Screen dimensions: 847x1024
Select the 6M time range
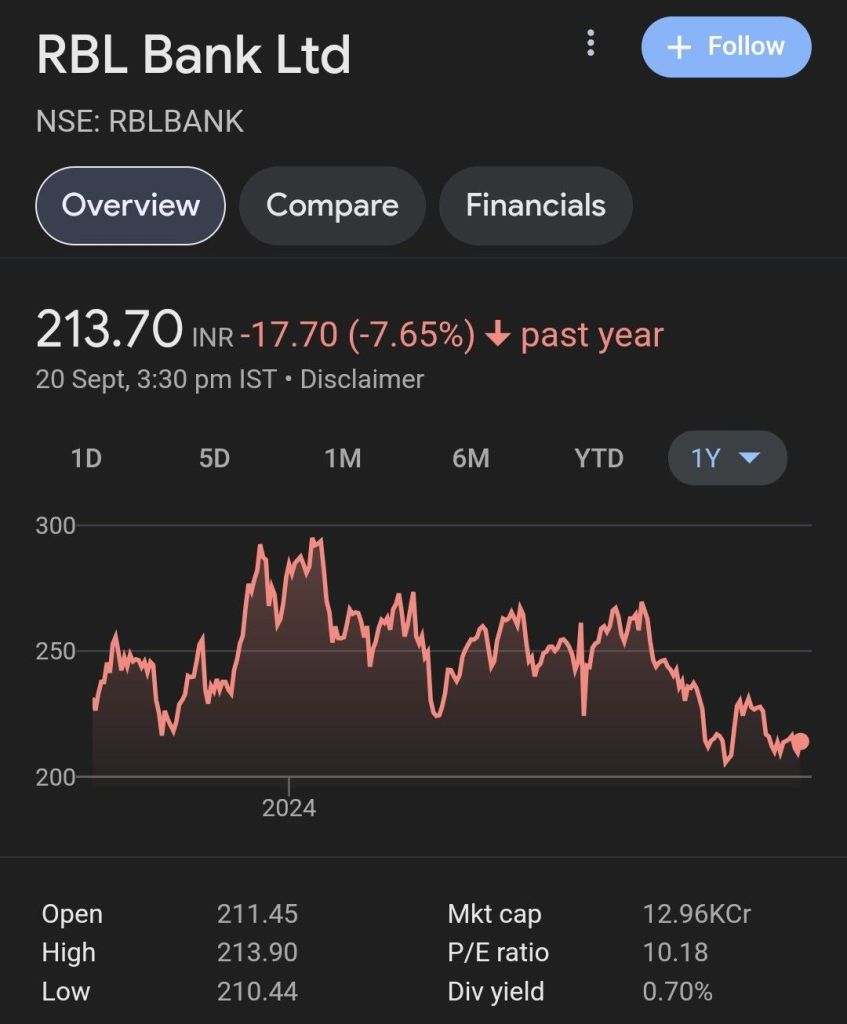click(470, 458)
